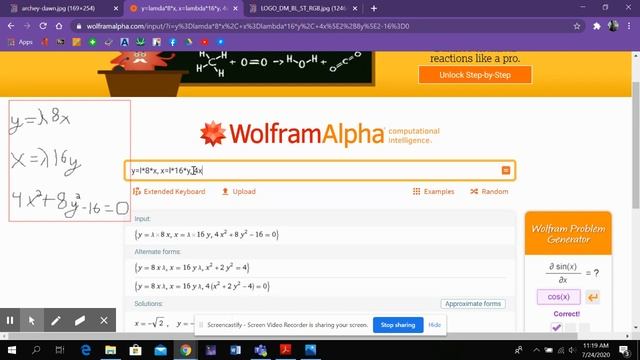Screen dimensions: 640x360
Task: Click the browser back arrow
Action: pos(11,26)
